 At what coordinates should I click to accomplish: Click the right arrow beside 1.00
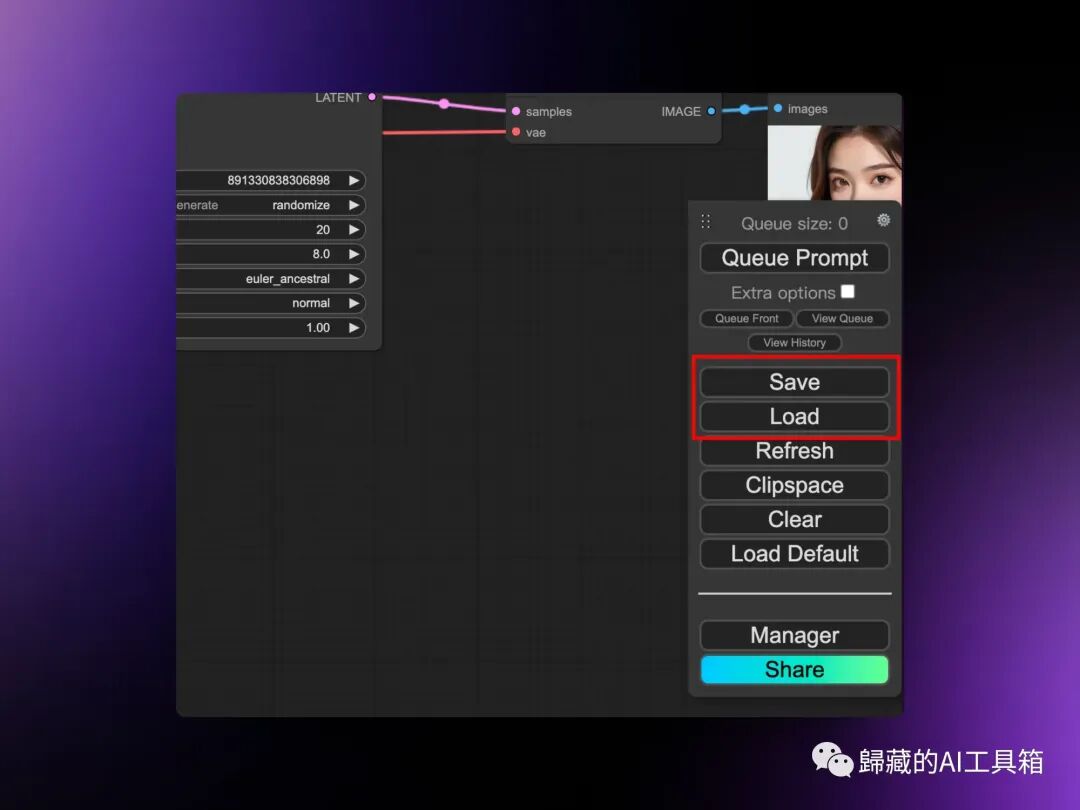coord(354,328)
